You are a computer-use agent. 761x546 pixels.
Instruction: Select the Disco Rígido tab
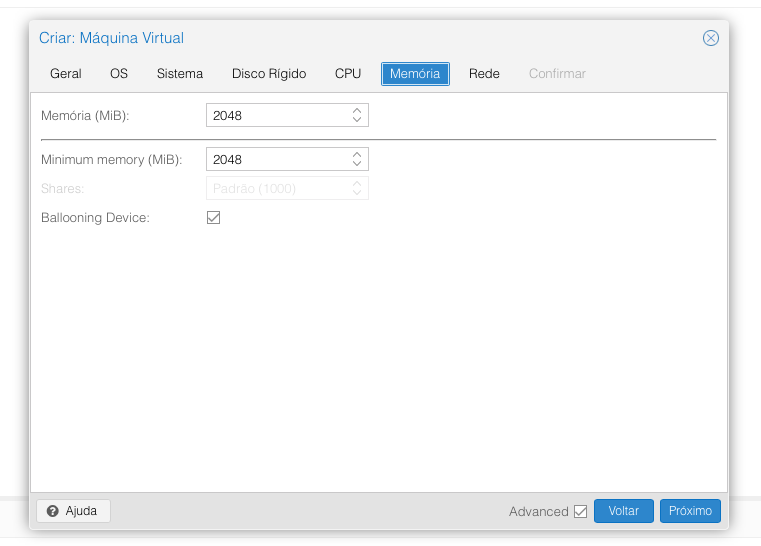[x=269, y=74]
